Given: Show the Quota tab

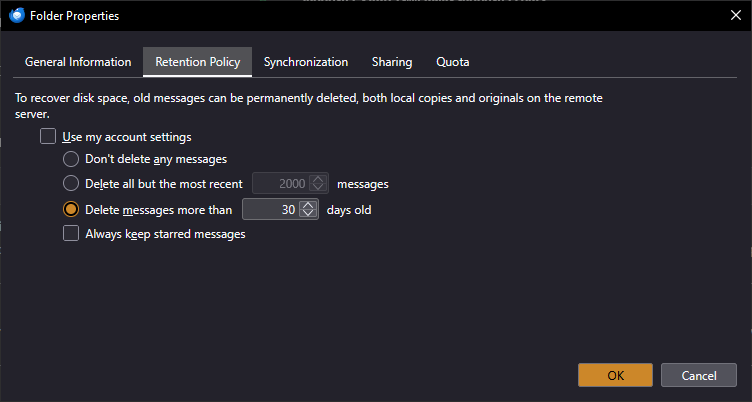Looking at the screenshot, I should coord(453,62).
